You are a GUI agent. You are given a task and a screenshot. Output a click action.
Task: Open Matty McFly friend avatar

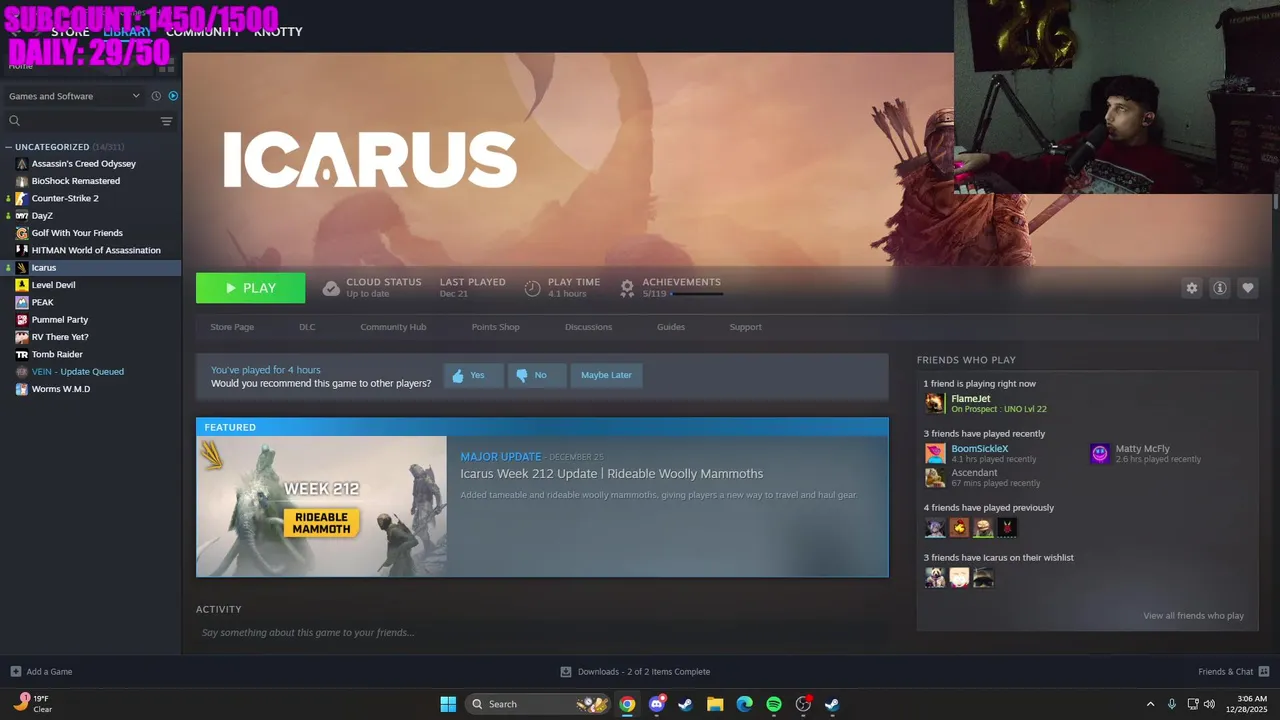(1100, 454)
